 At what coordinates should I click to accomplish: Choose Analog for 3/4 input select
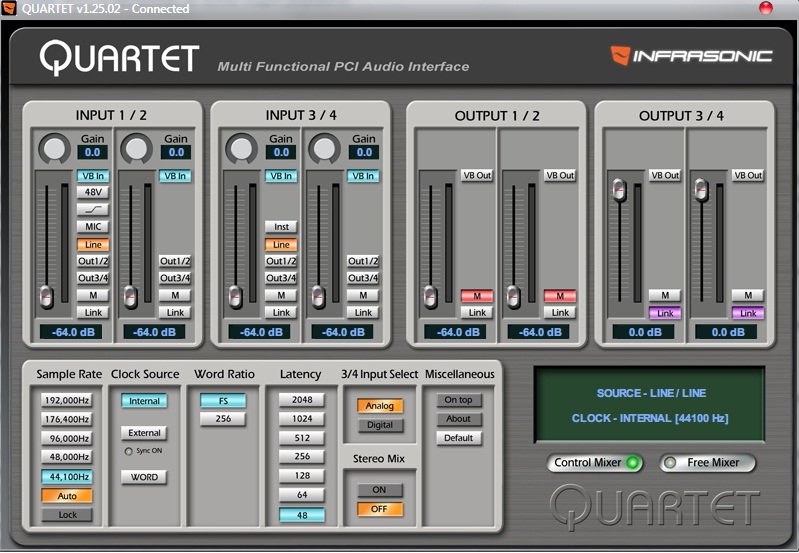pyautogui.click(x=380, y=406)
